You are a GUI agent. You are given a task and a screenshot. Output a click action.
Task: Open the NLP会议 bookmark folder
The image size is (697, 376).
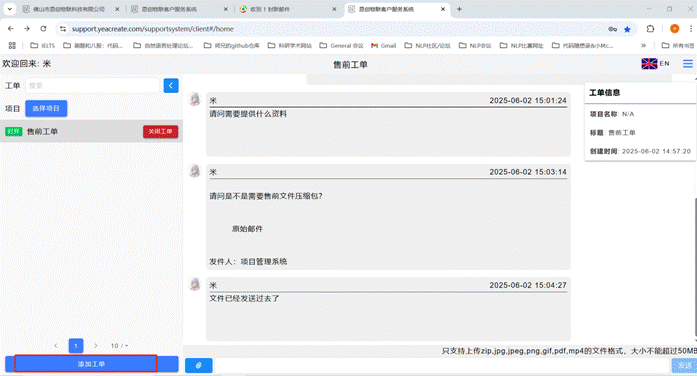[x=475, y=45]
